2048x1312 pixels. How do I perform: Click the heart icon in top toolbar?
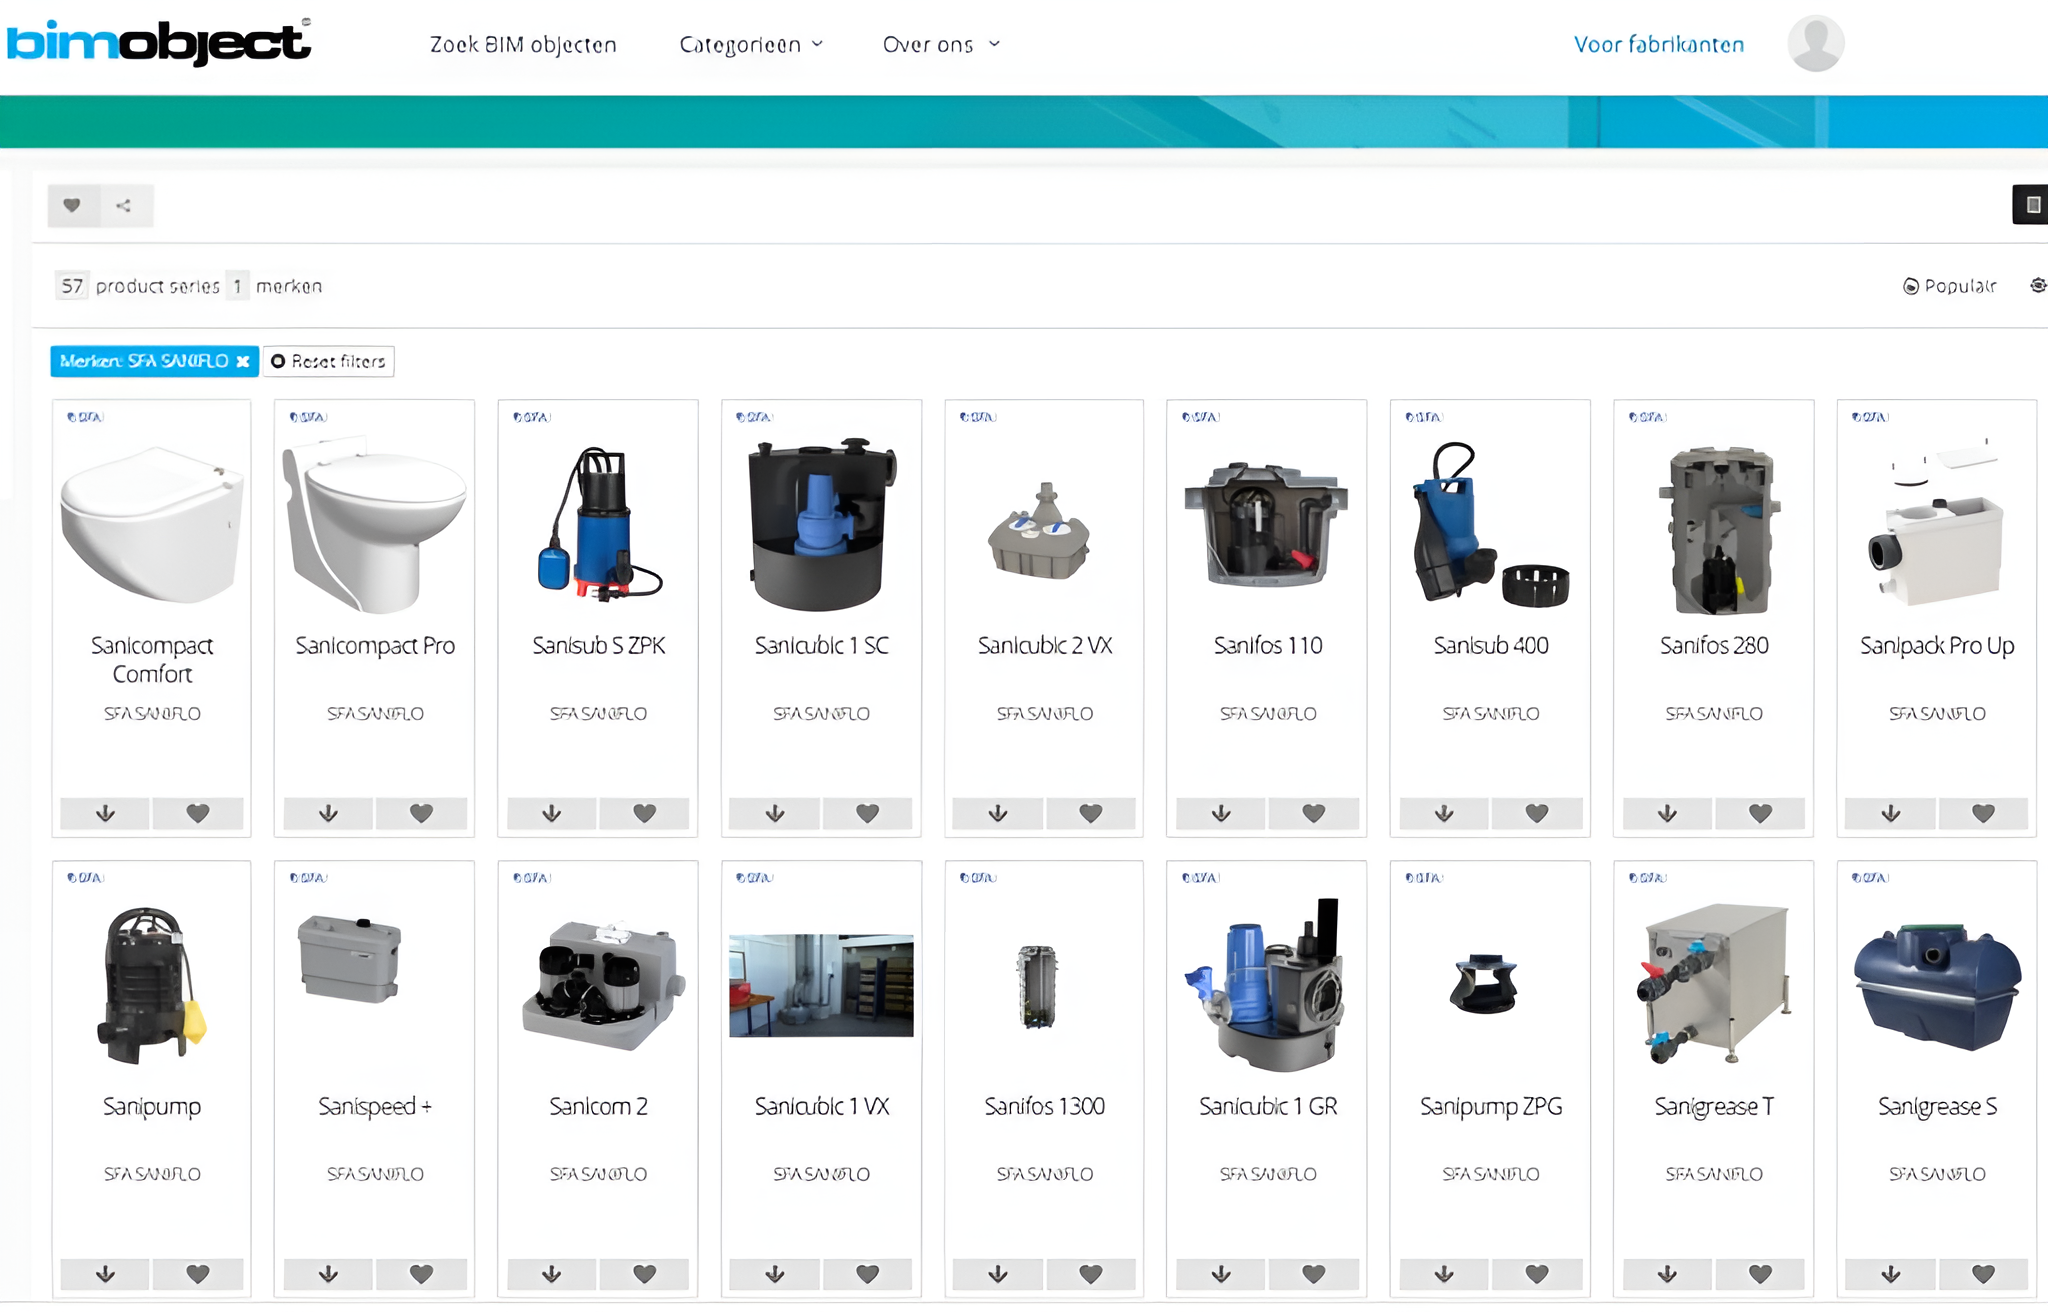[x=72, y=206]
